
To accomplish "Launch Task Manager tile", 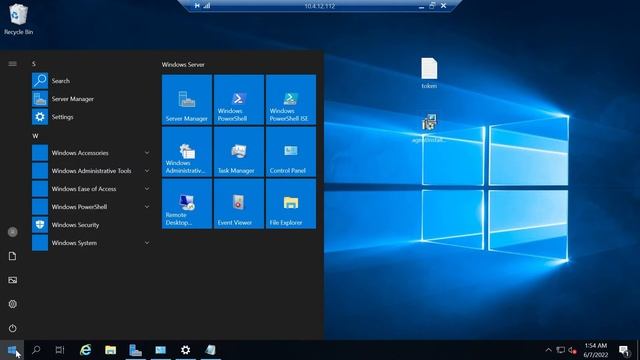I will click(239, 151).
